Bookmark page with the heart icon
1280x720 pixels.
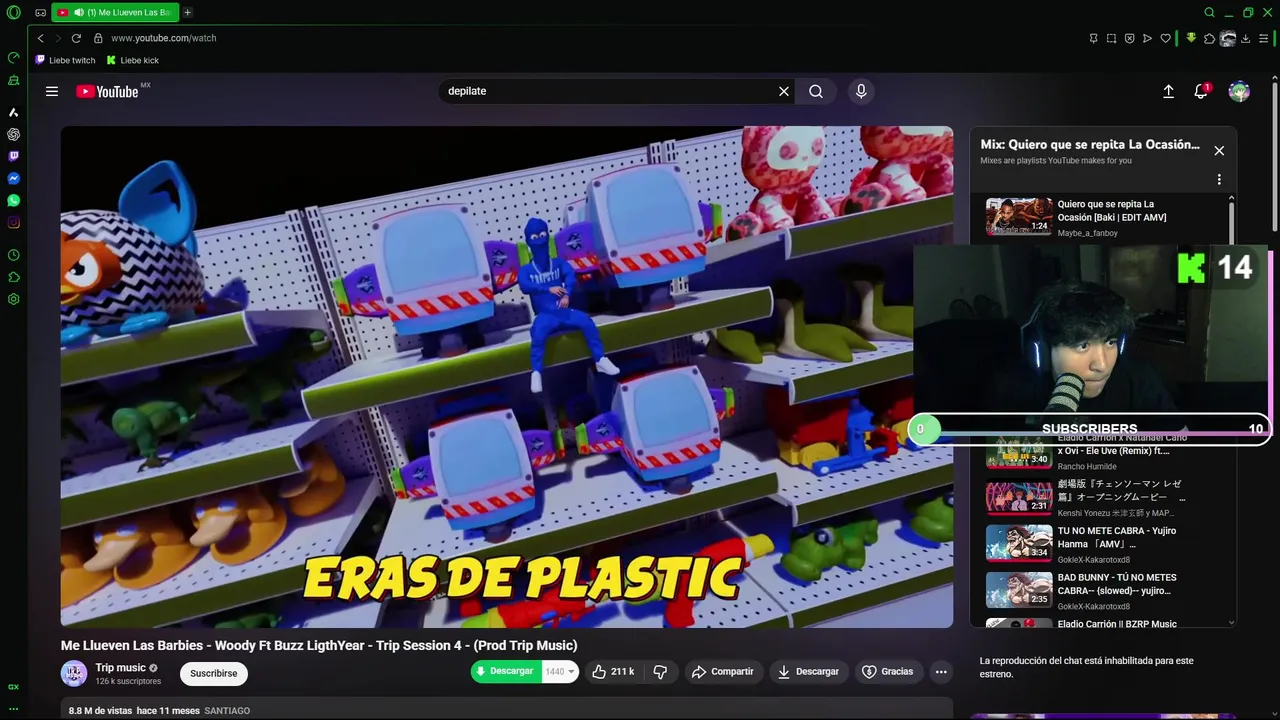(1165, 38)
